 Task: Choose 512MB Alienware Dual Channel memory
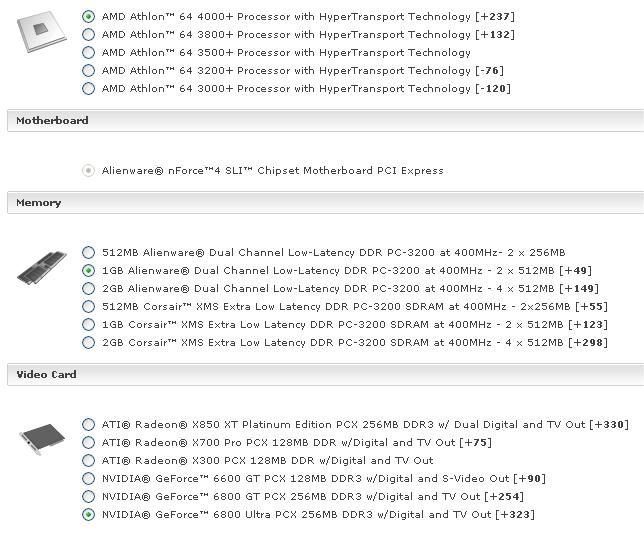tap(89, 253)
